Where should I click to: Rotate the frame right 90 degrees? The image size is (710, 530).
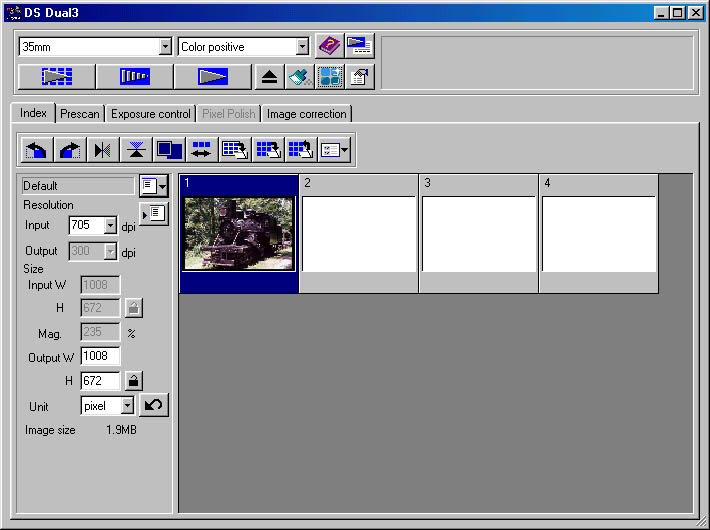click(x=70, y=150)
